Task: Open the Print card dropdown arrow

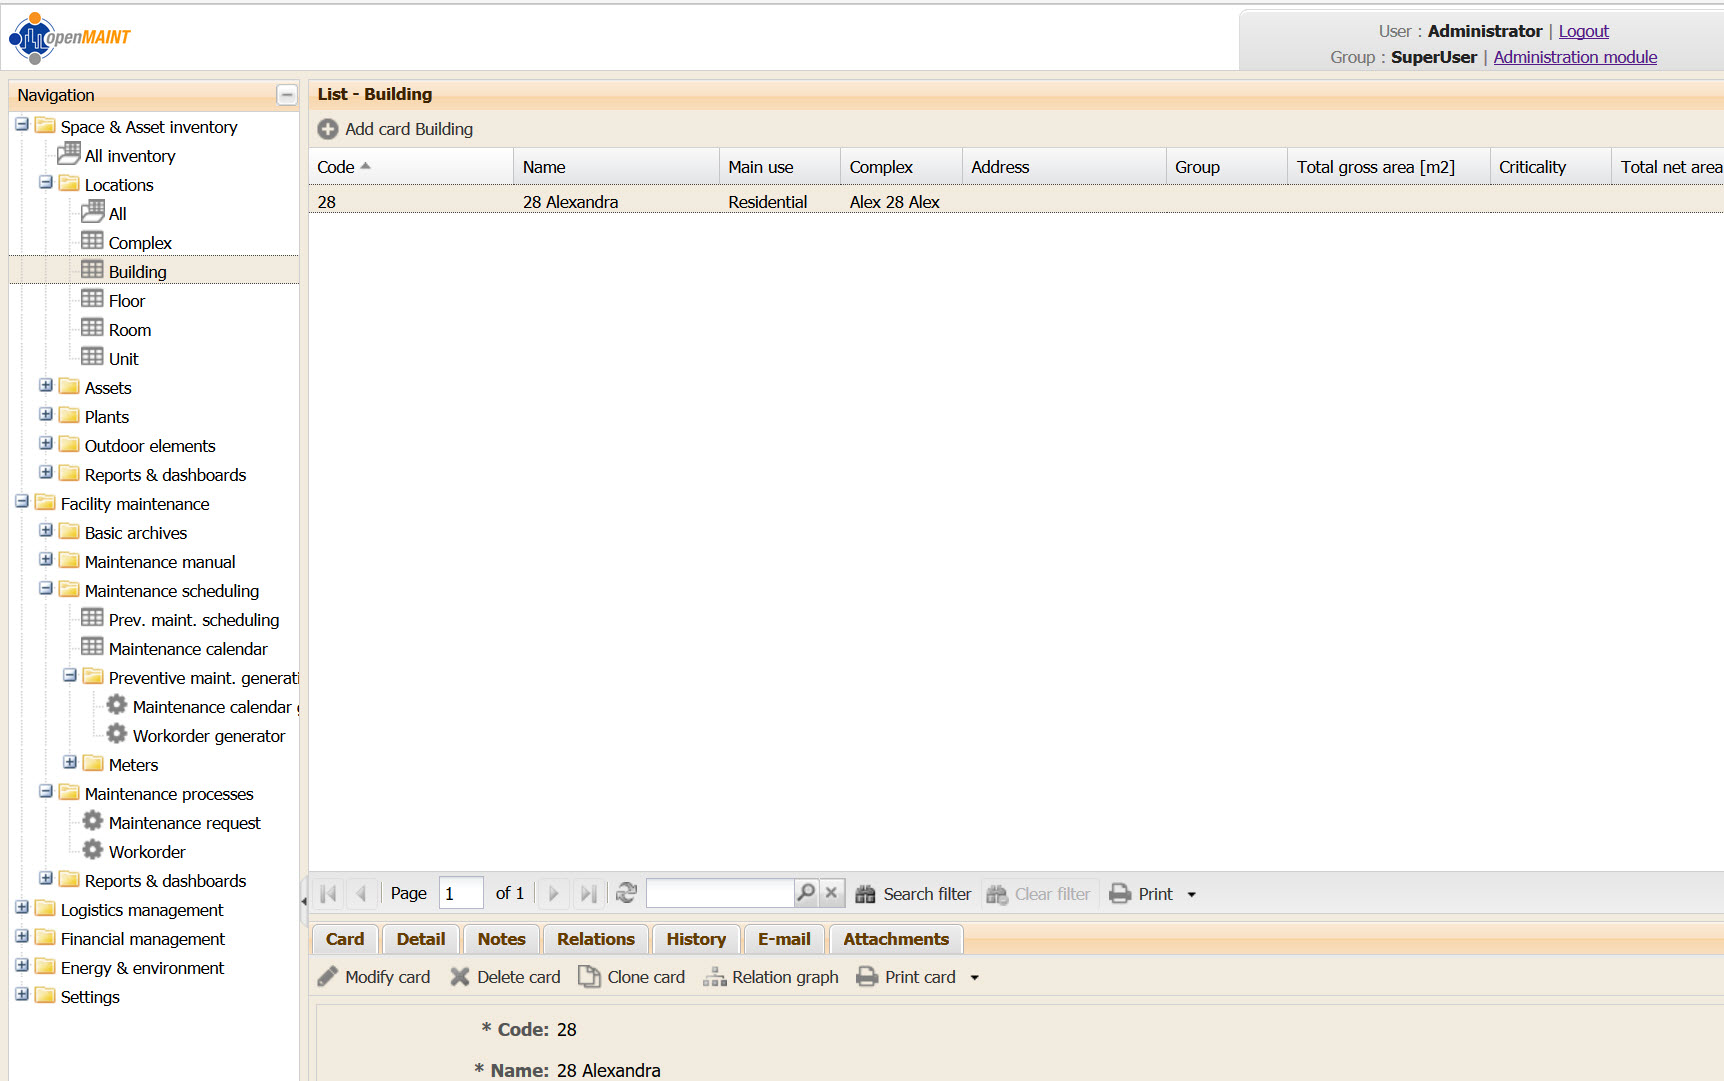Action: point(975,978)
